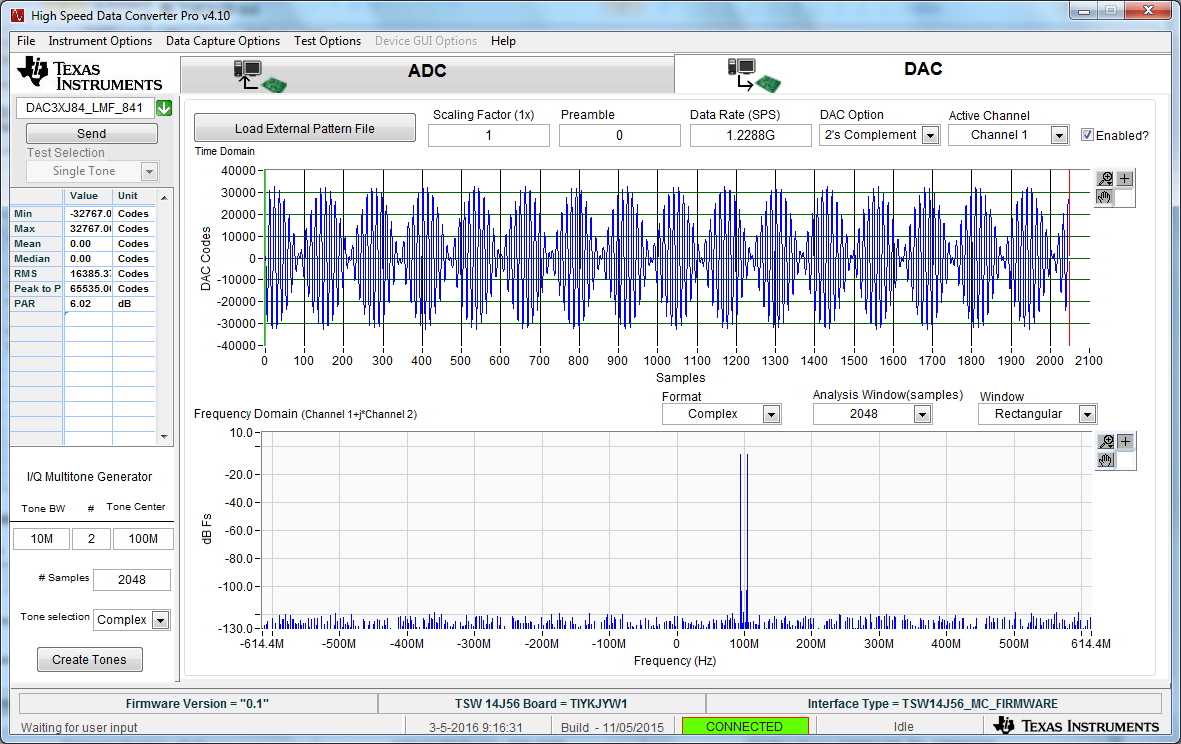Click the Waiting for user input message
The image size is (1181, 744).
click(x=79, y=727)
